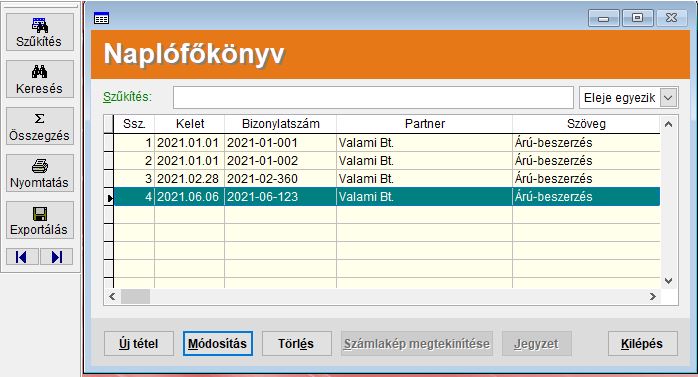Click the Bizonylatszám column header
The image size is (698, 377).
point(280,124)
